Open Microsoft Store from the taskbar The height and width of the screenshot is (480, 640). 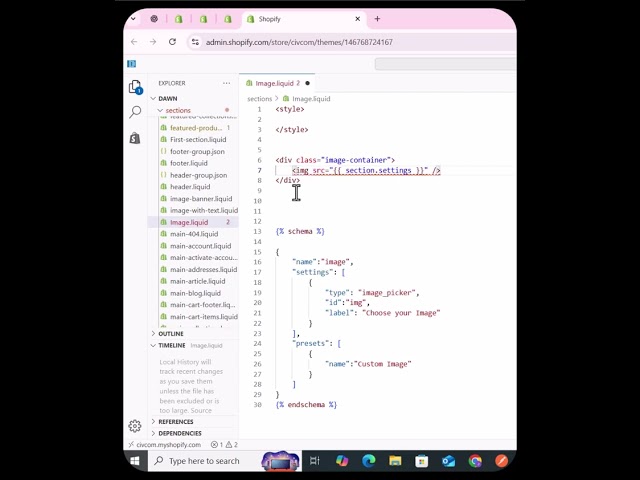coord(422,461)
